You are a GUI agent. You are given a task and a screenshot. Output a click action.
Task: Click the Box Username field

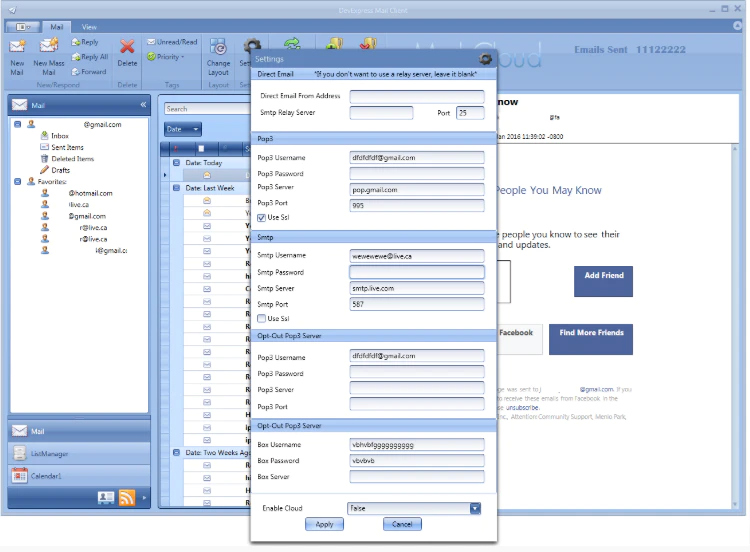(x=417, y=445)
